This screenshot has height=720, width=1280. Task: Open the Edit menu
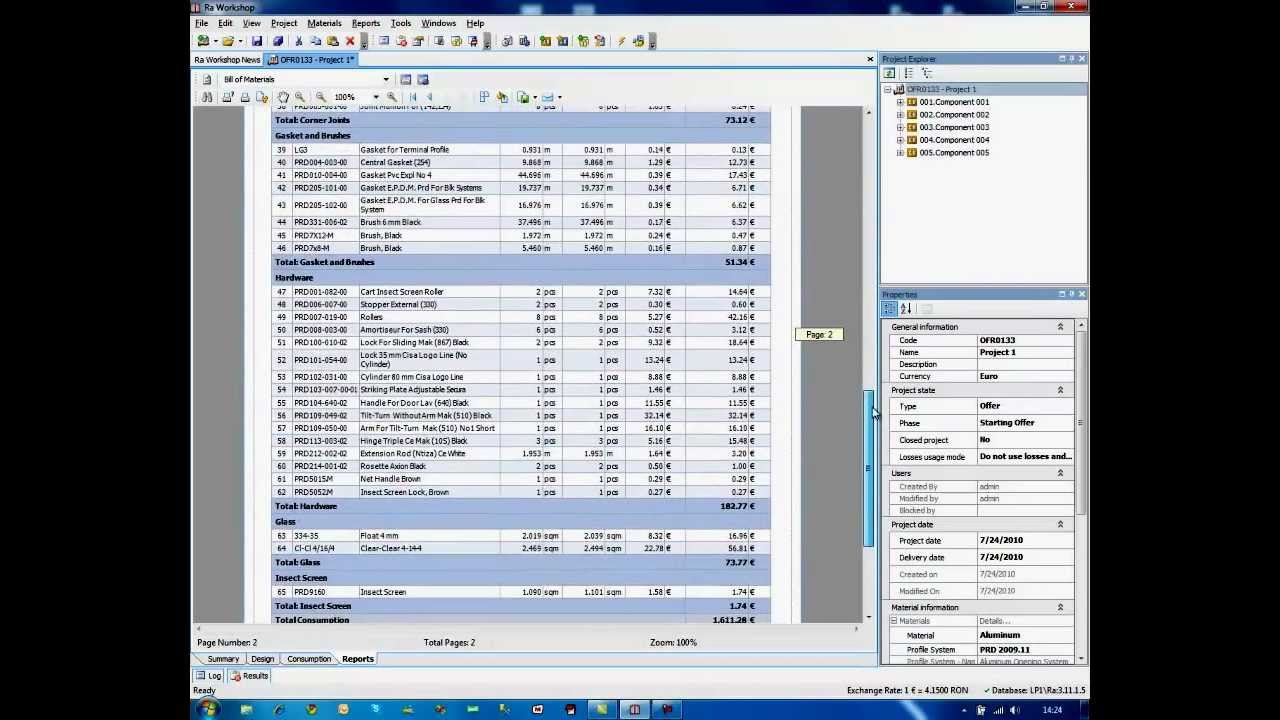coord(225,23)
